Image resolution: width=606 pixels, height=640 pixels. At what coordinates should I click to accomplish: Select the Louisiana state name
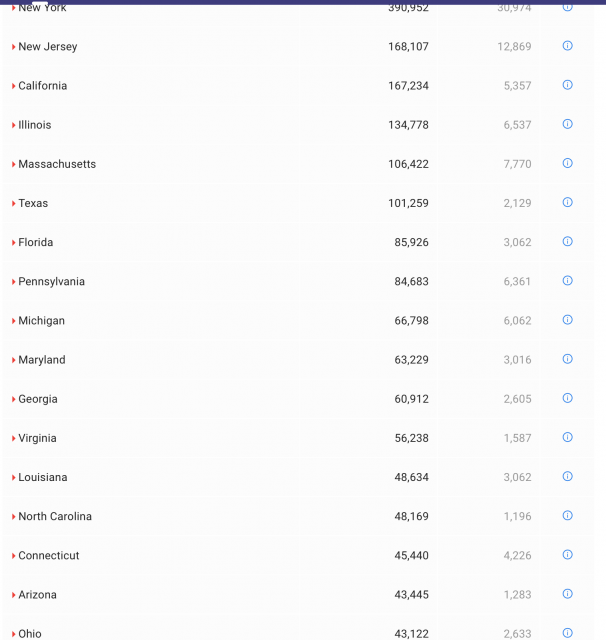[43, 477]
